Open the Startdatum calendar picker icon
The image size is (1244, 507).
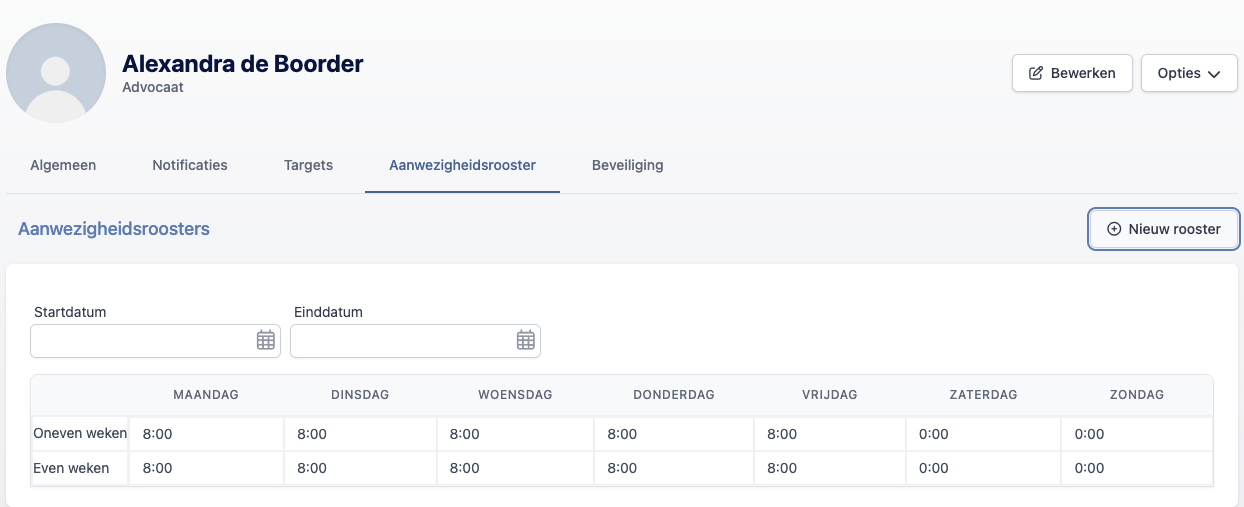point(265,340)
